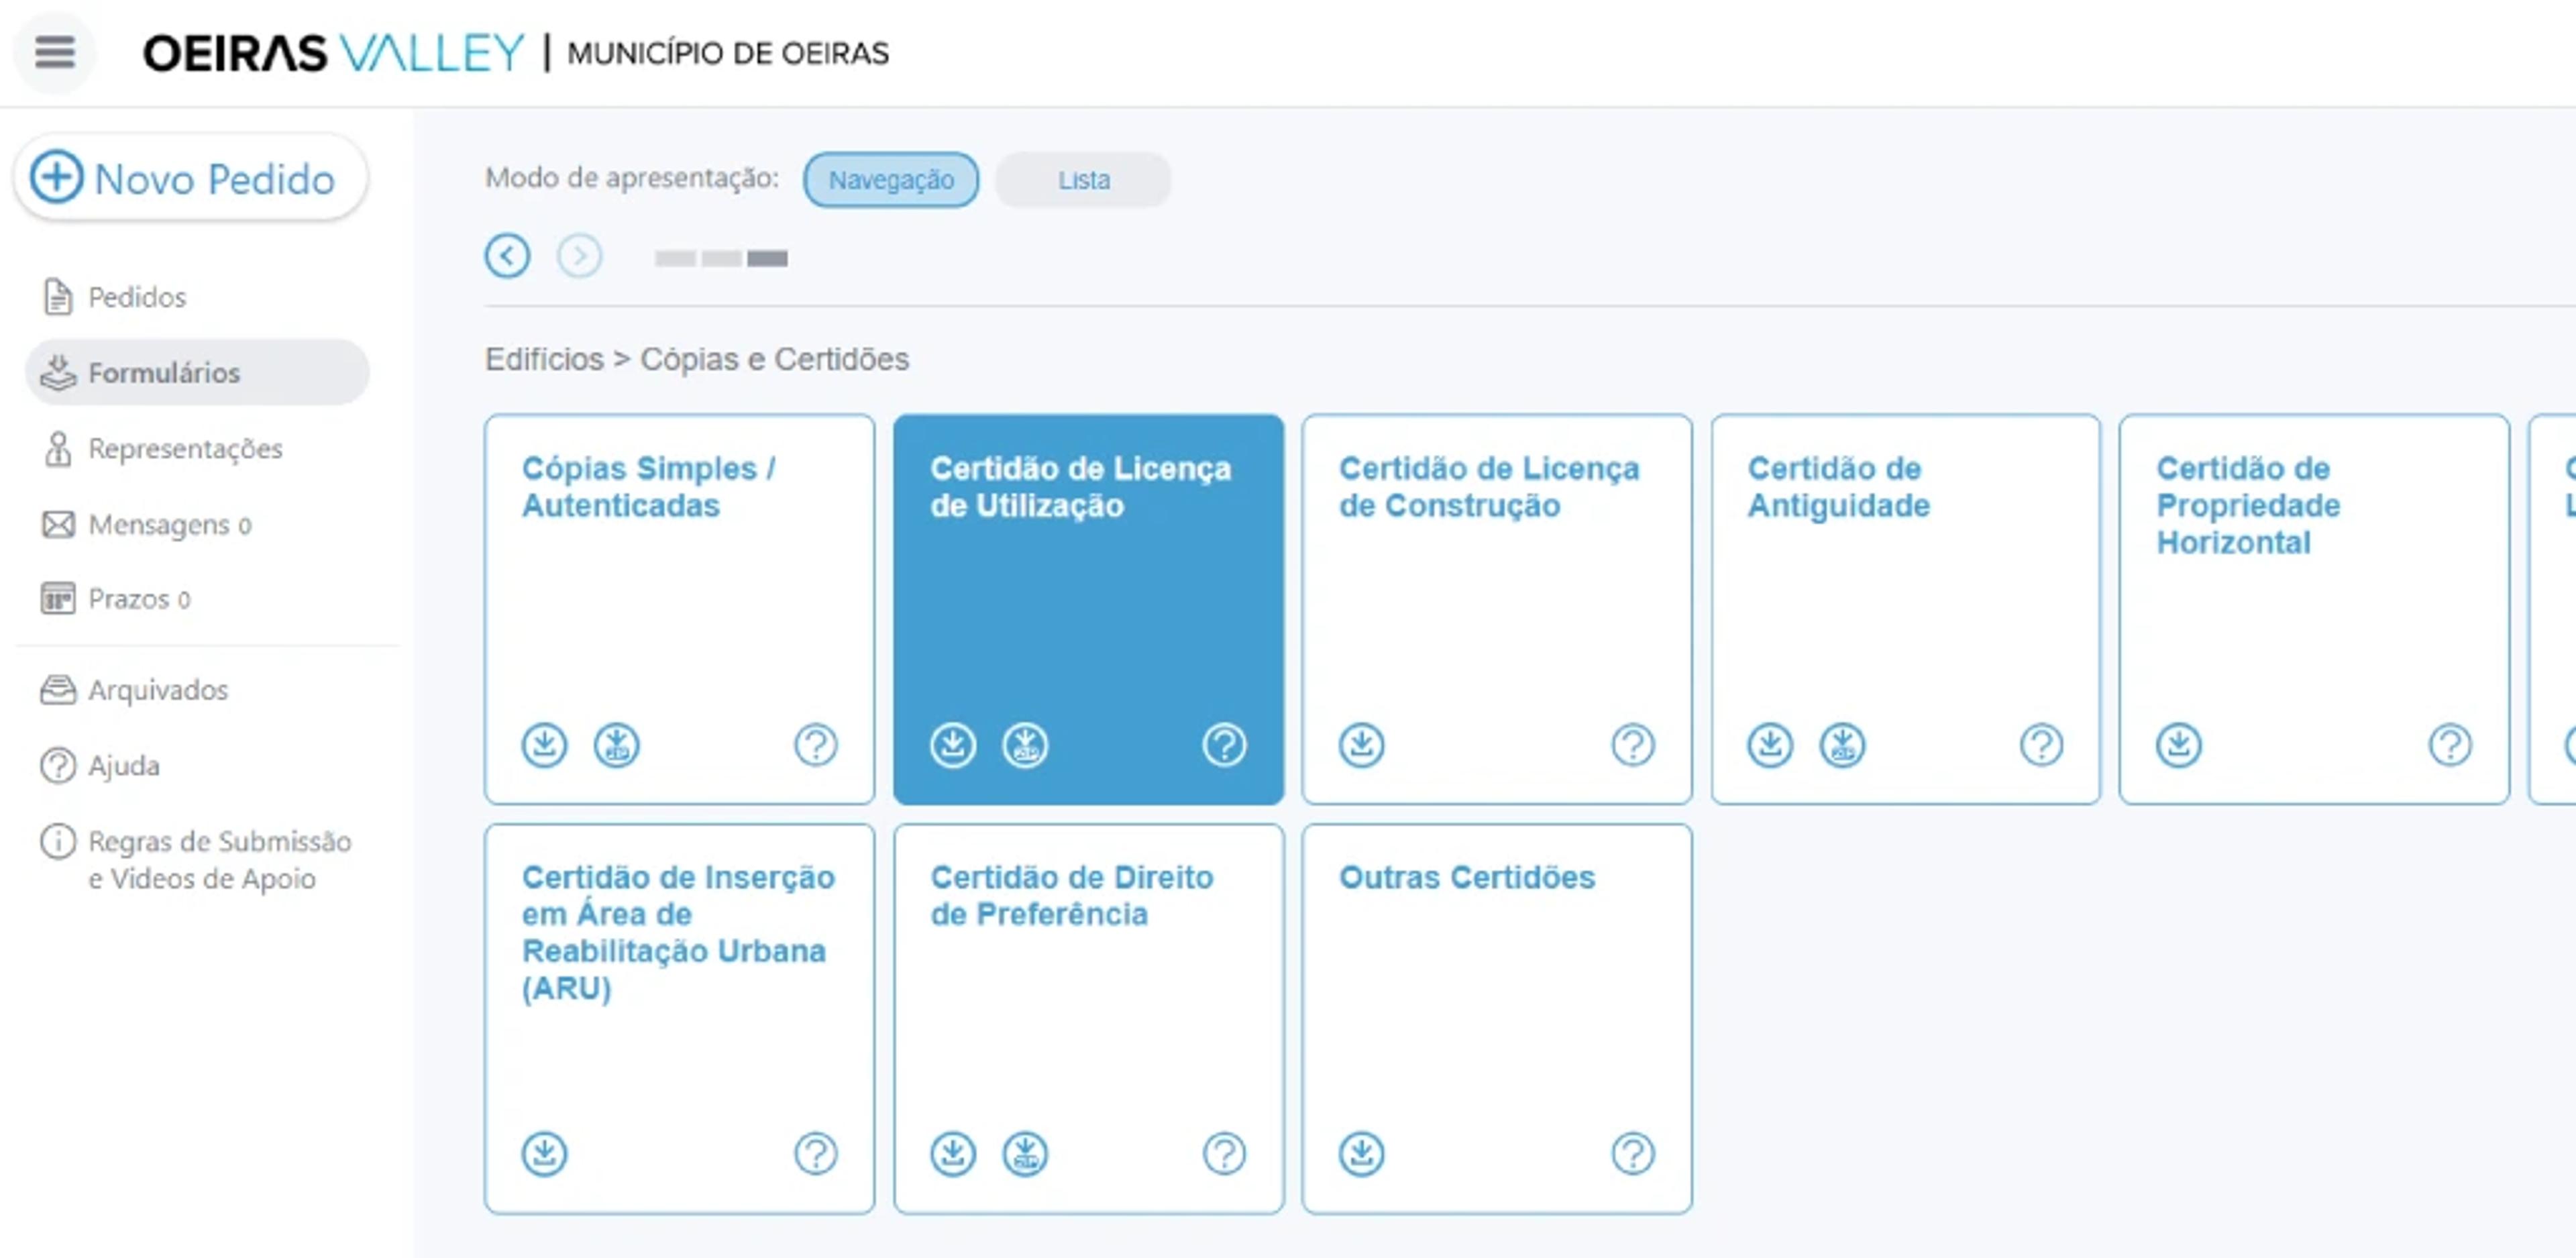Click the Novo Pedido plus button
This screenshot has height=1258, width=2576.
point(190,178)
